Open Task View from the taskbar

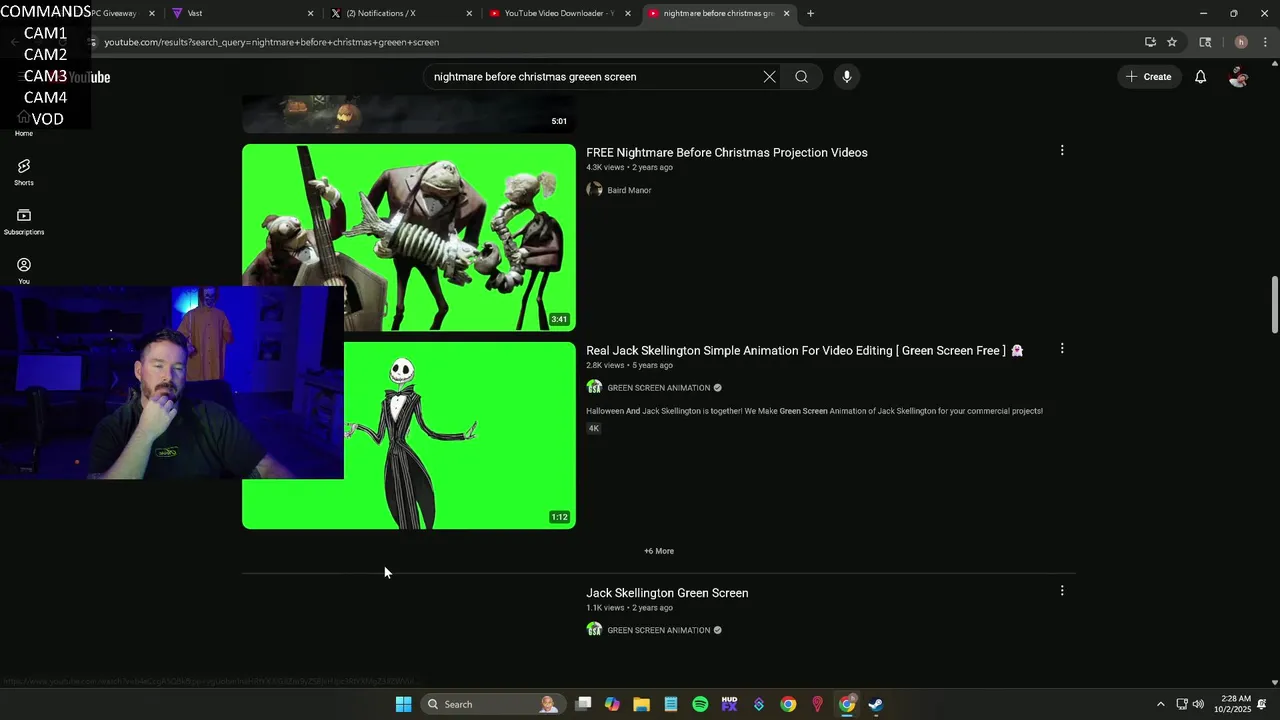(x=583, y=704)
